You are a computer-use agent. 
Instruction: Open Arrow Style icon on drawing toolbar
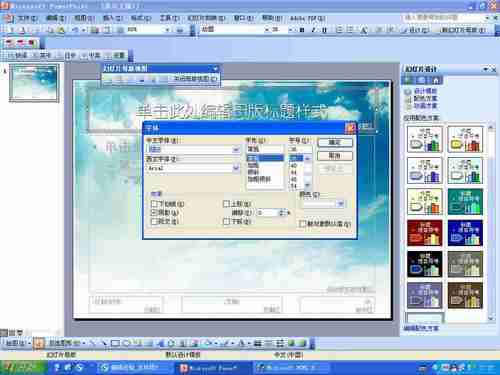tap(280, 343)
